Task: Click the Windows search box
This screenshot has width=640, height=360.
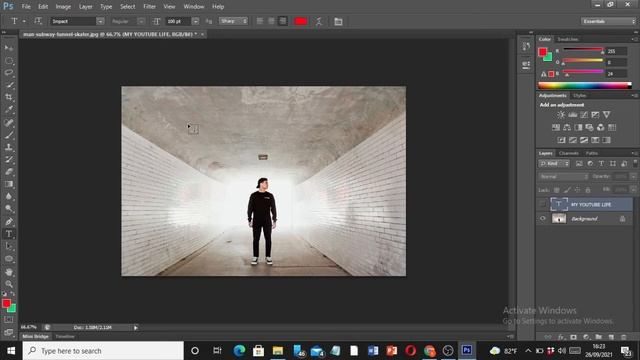Action: 103,351
